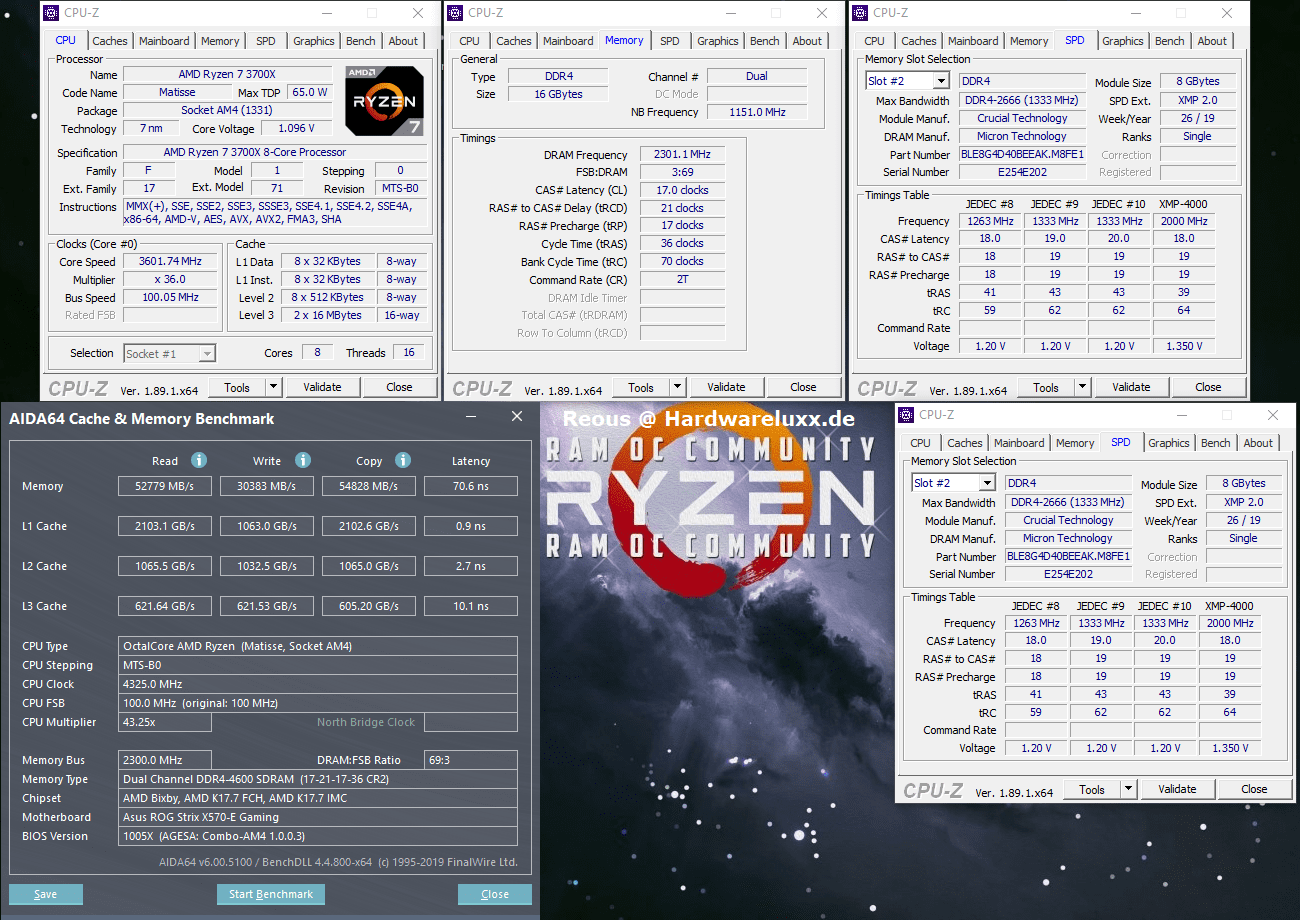Expand Tools dropdown arrow in top SPD window
This screenshot has height=920, width=1300.
point(1082,387)
